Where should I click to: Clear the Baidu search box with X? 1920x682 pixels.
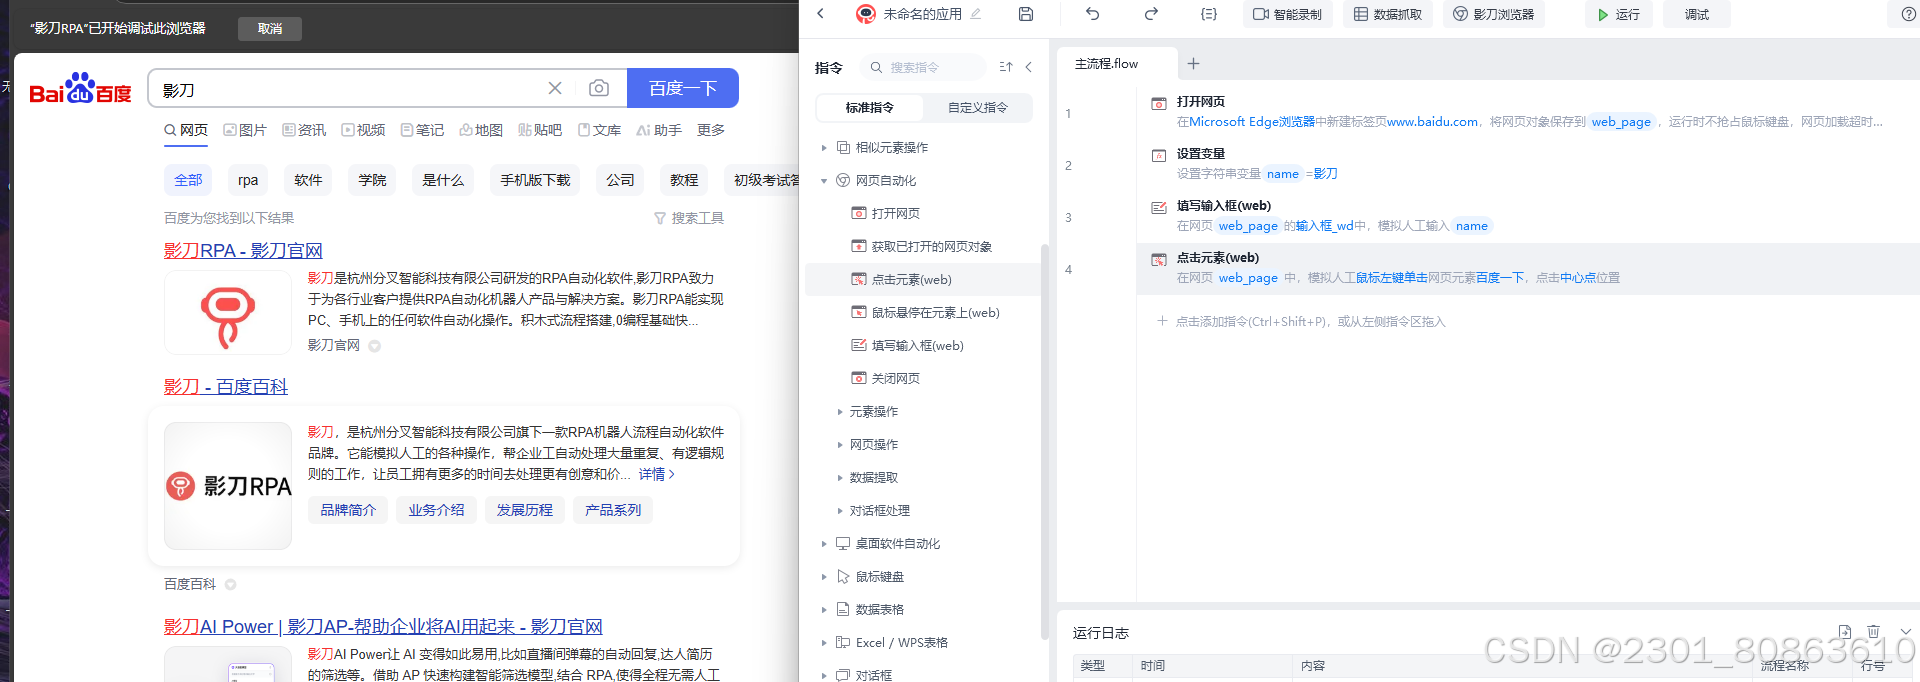coord(555,88)
